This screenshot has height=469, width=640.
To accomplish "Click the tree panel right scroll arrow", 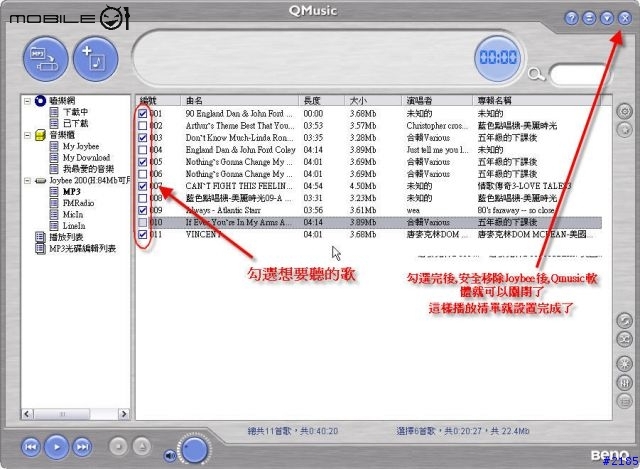I will point(124,414).
